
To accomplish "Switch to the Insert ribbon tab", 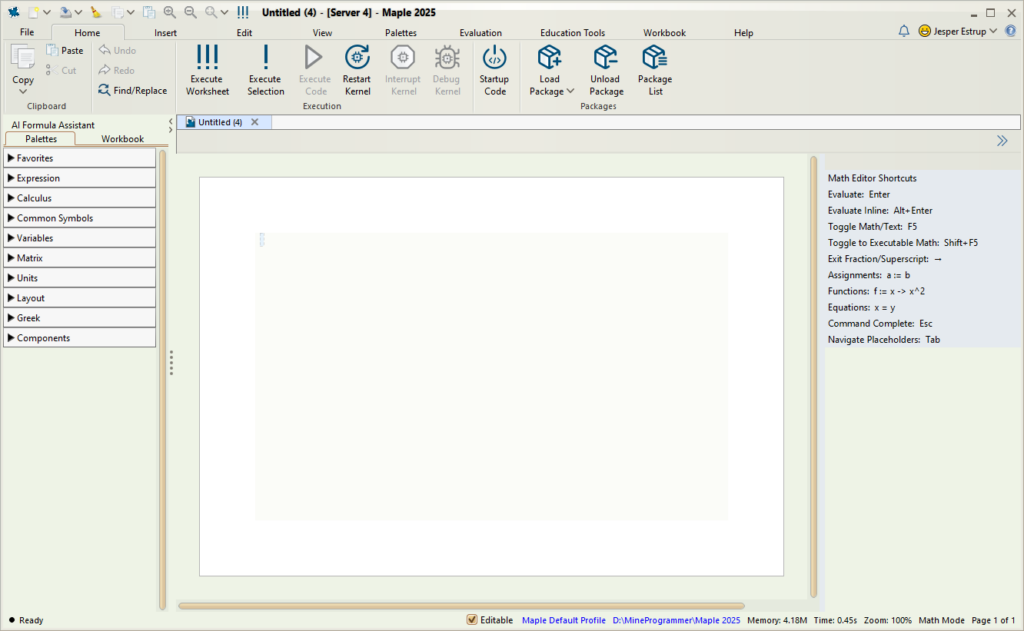I will coord(165,33).
